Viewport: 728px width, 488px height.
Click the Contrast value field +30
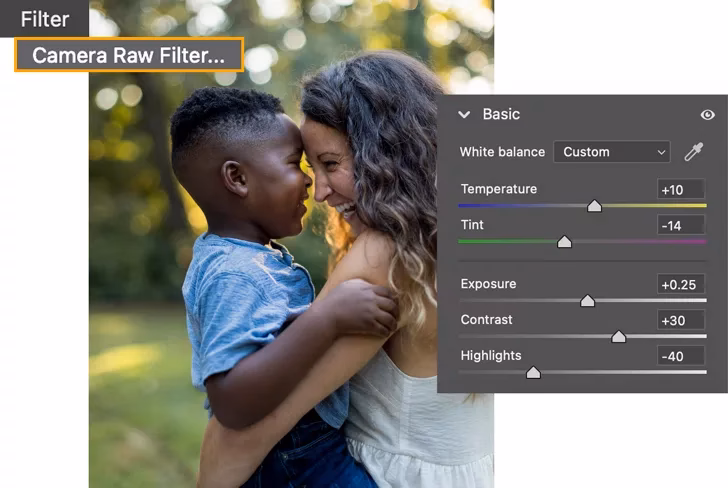pyautogui.click(x=681, y=320)
